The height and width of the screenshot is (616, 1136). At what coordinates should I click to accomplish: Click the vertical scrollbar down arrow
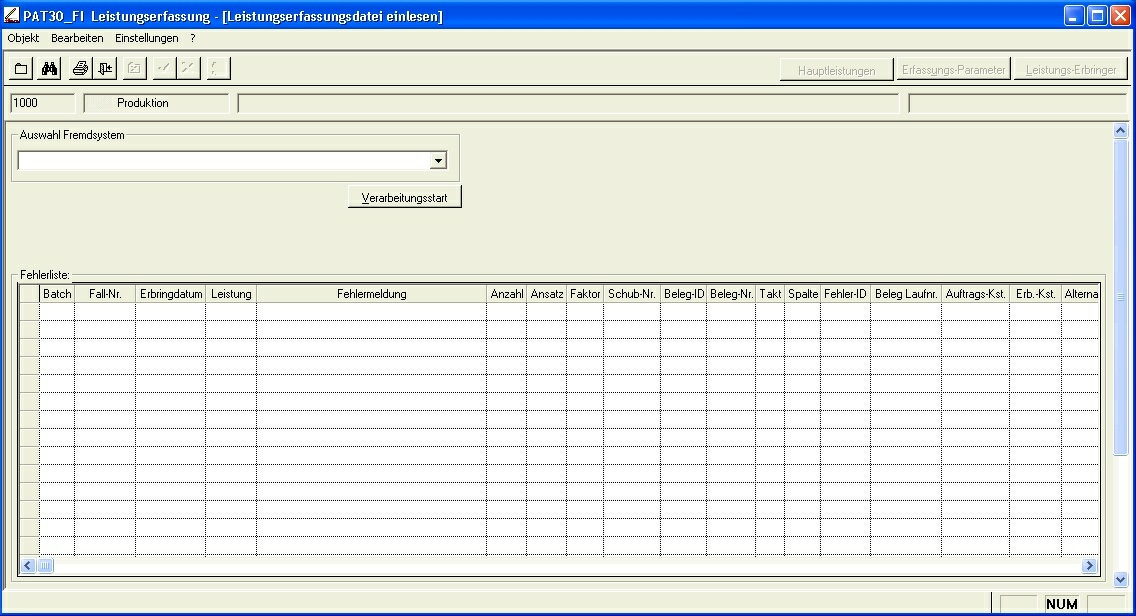tap(1120, 579)
